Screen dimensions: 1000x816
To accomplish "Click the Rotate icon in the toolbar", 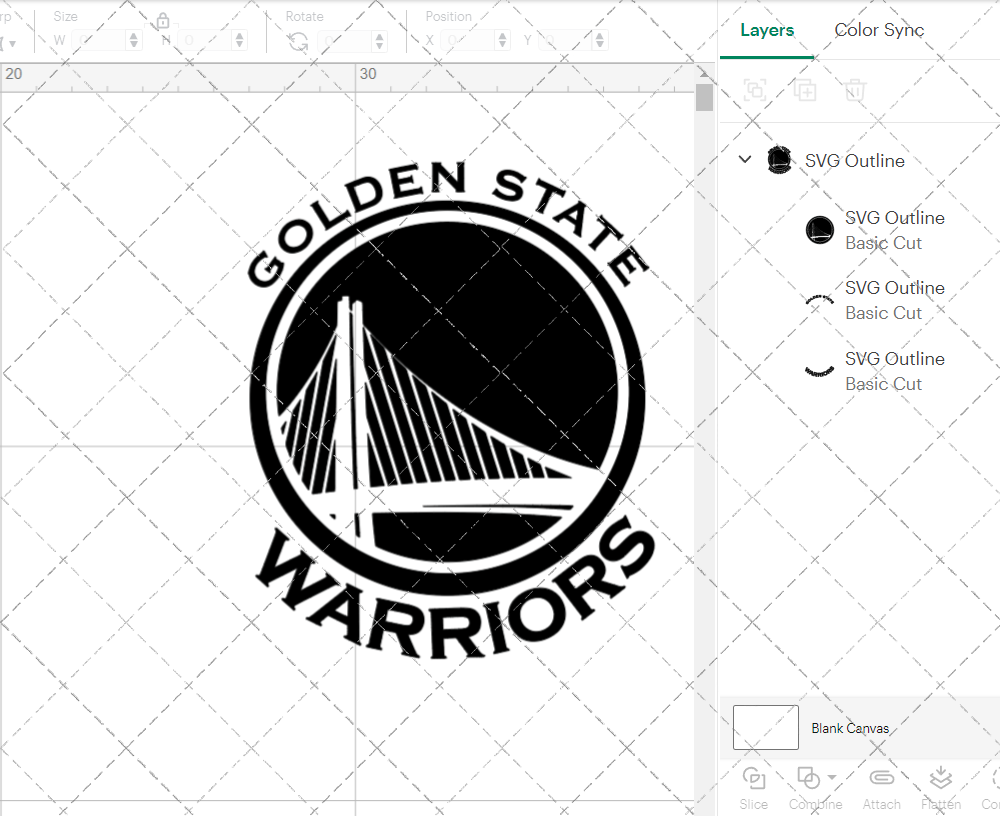I will (296, 40).
